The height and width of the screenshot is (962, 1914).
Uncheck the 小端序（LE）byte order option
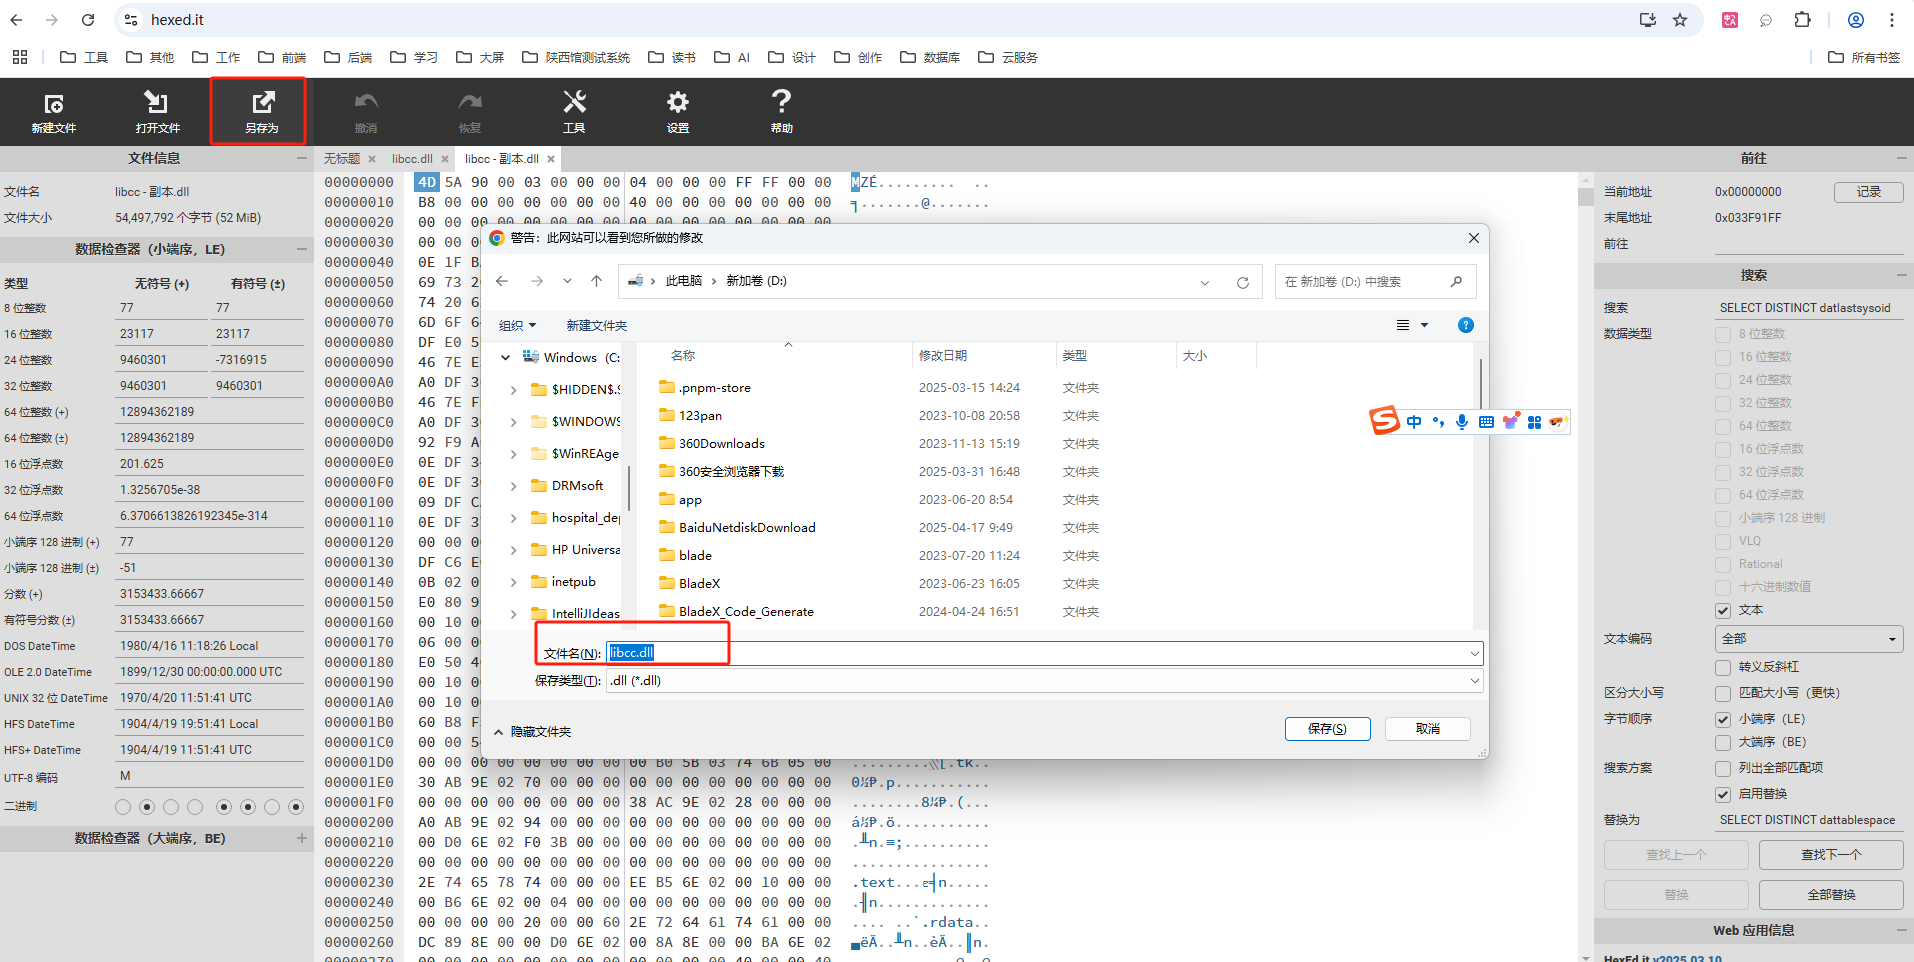[1724, 719]
